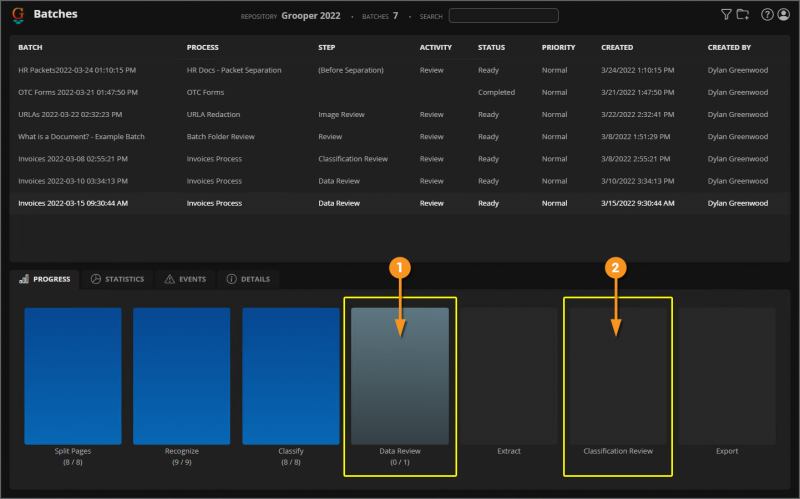The width and height of the screenshot is (800, 499).
Task: Select the Data Review progress step
Action: (x=400, y=376)
